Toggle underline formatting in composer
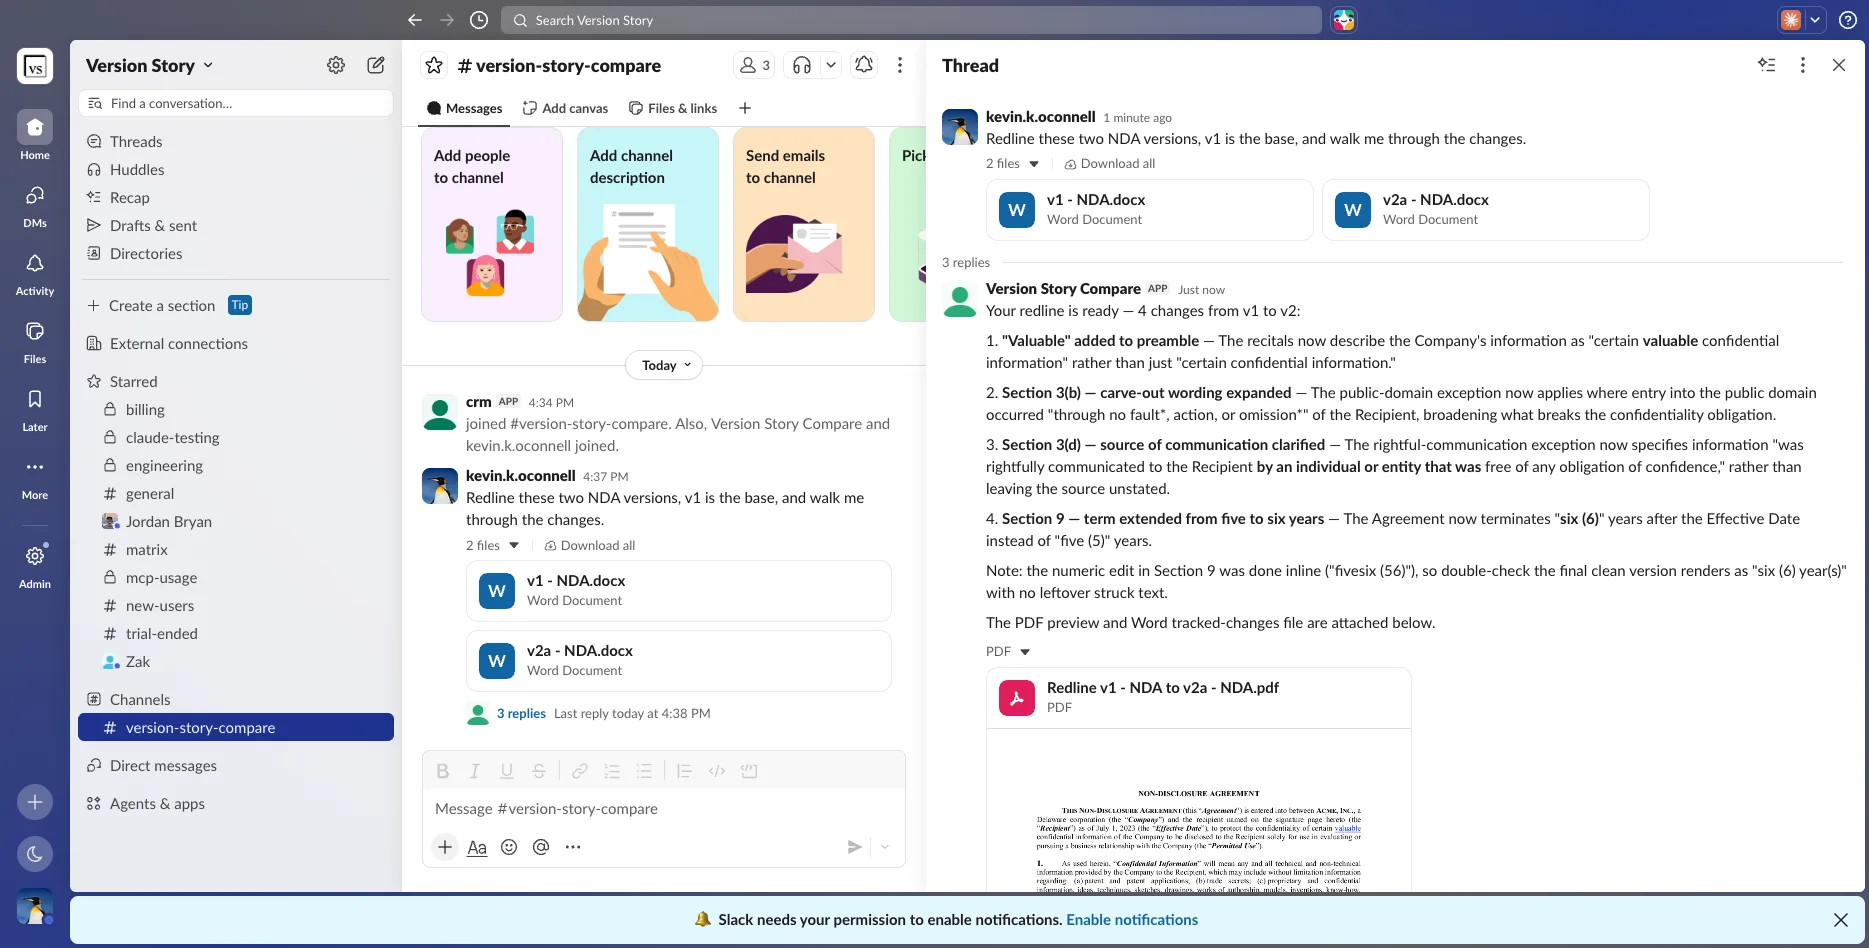Viewport: 1869px width, 948px height. (x=507, y=771)
